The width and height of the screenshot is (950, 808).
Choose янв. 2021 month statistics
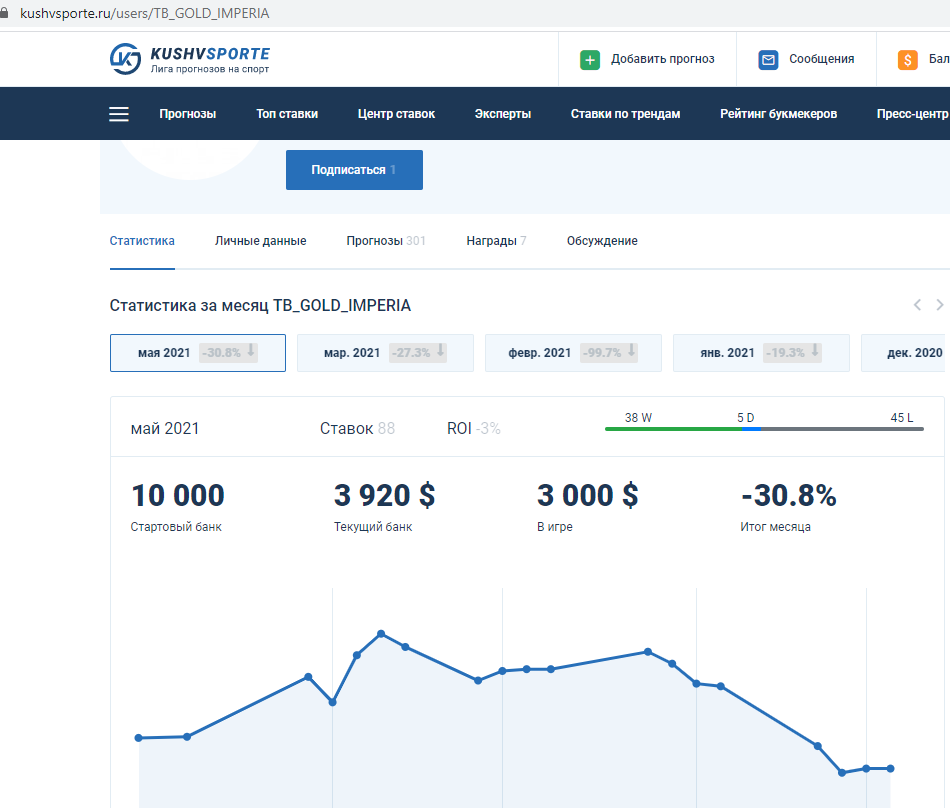[761, 353]
